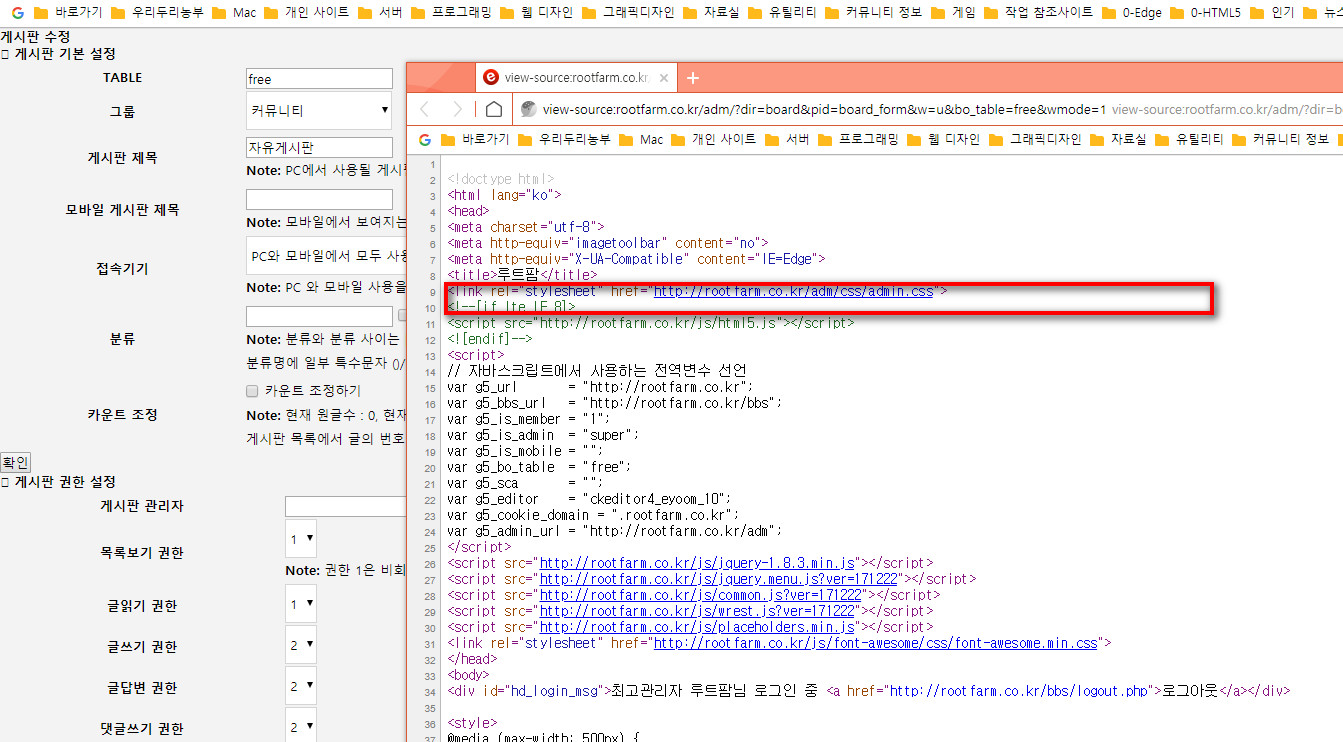Image resolution: width=1343 pixels, height=742 pixels.
Task: Click the Google bookmark icon in the view-source window
Action: click(424, 139)
